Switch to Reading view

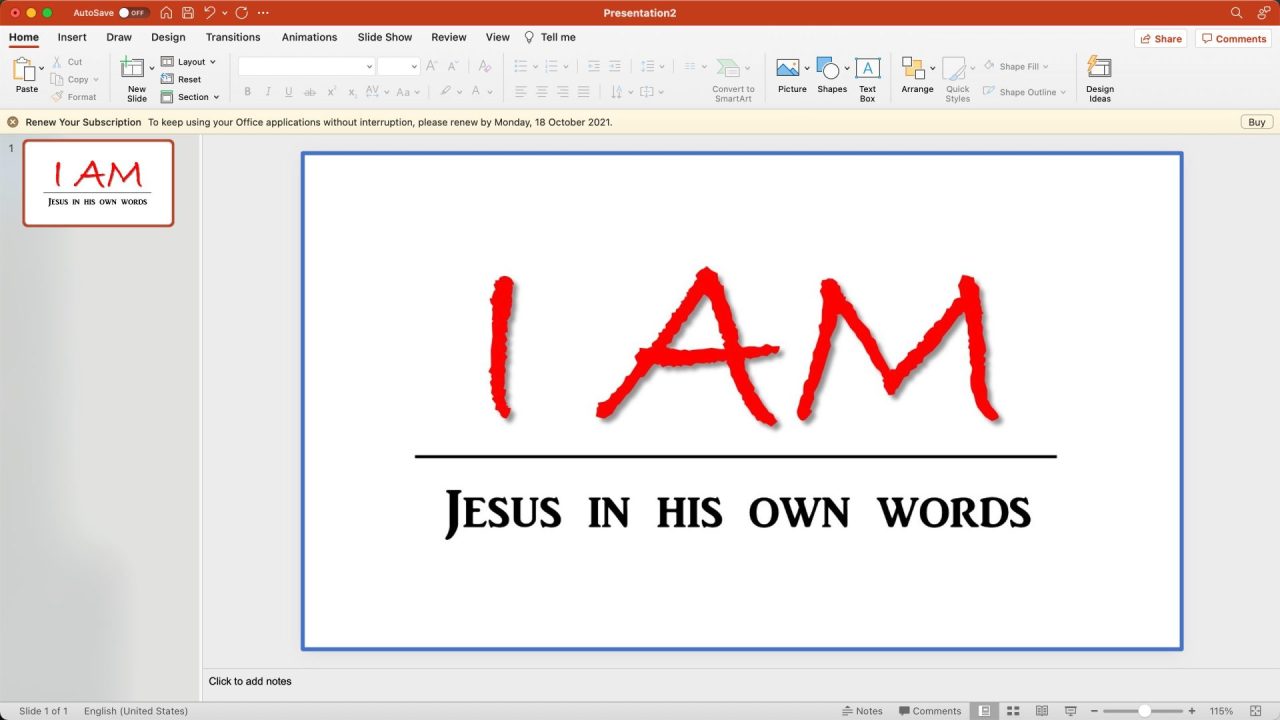point(1041,711)
